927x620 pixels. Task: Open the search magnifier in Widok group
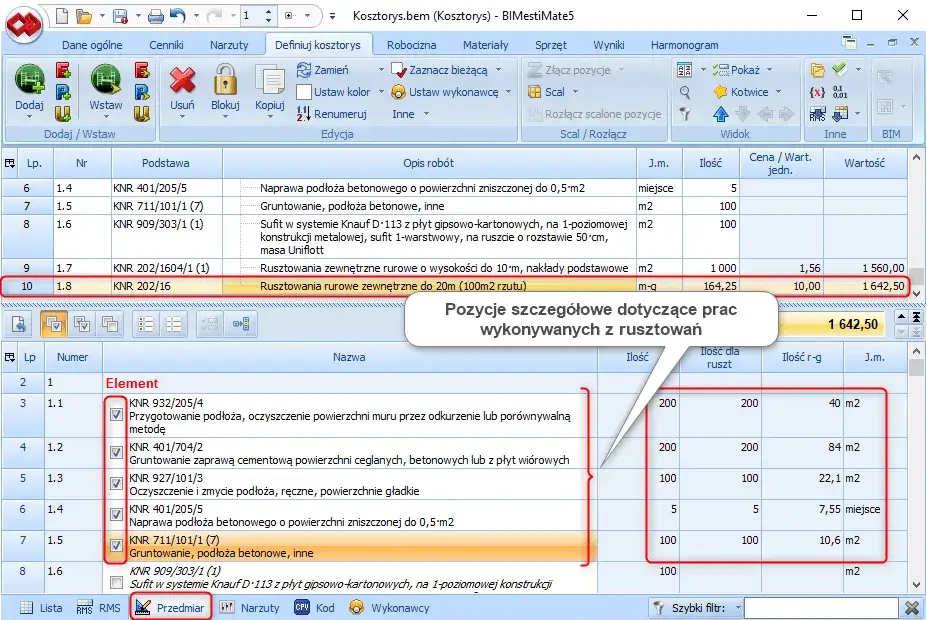(685, 92)
